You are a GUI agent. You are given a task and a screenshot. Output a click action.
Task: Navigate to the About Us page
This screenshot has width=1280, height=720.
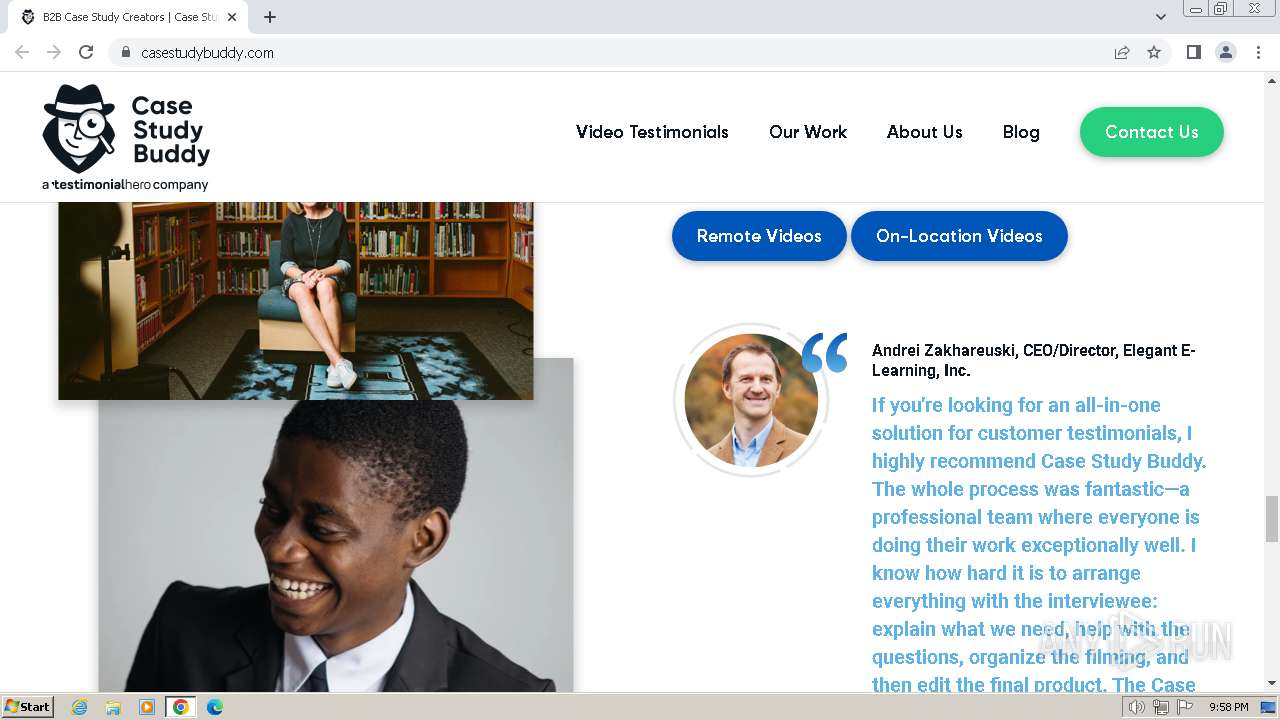click(x=924, y=132)
